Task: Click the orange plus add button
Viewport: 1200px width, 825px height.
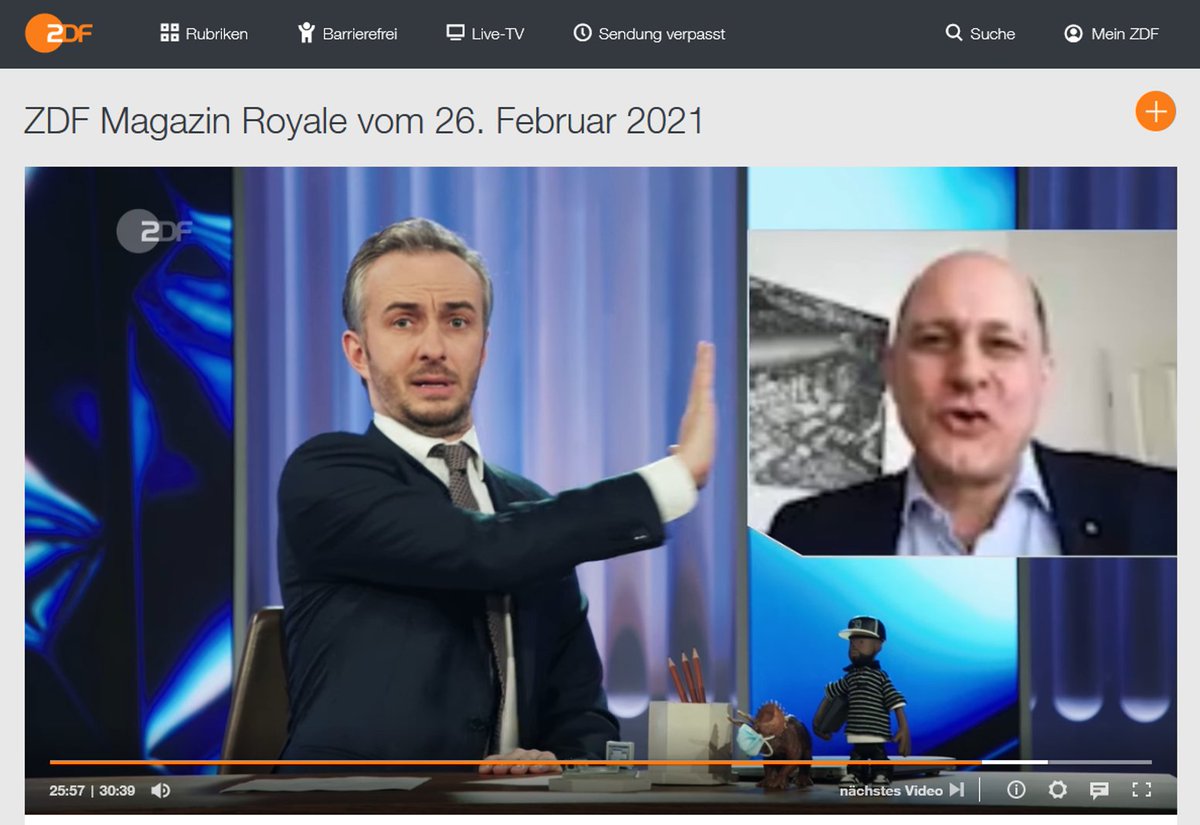Action: [x=1155, y=111]
